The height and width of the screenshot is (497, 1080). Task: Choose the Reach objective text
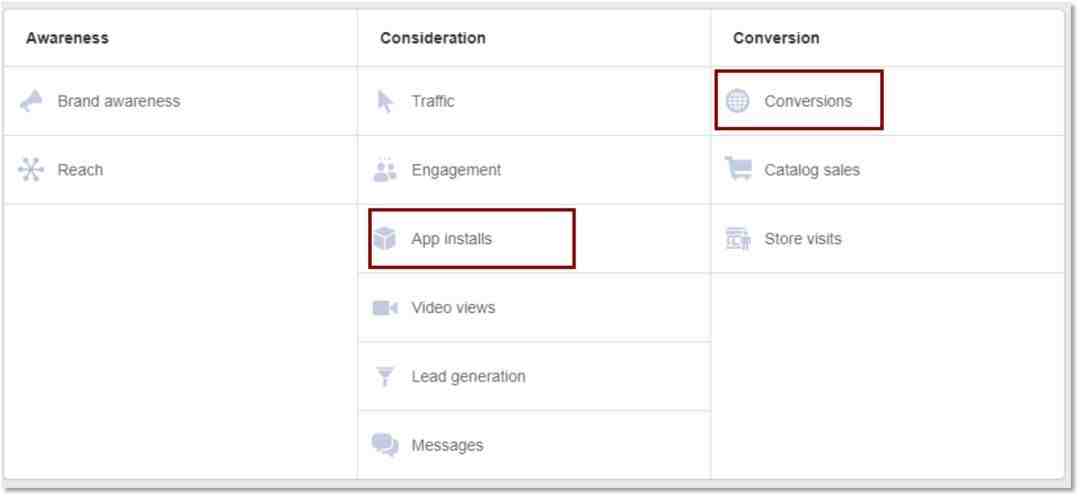point(80,170)
